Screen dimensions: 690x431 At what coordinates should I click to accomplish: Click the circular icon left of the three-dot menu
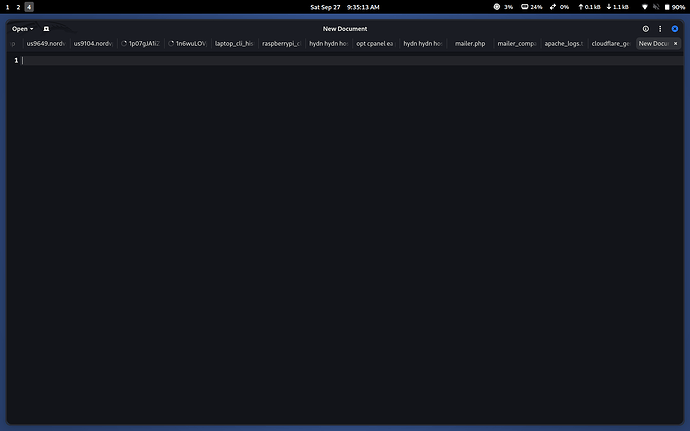[645, 29]
